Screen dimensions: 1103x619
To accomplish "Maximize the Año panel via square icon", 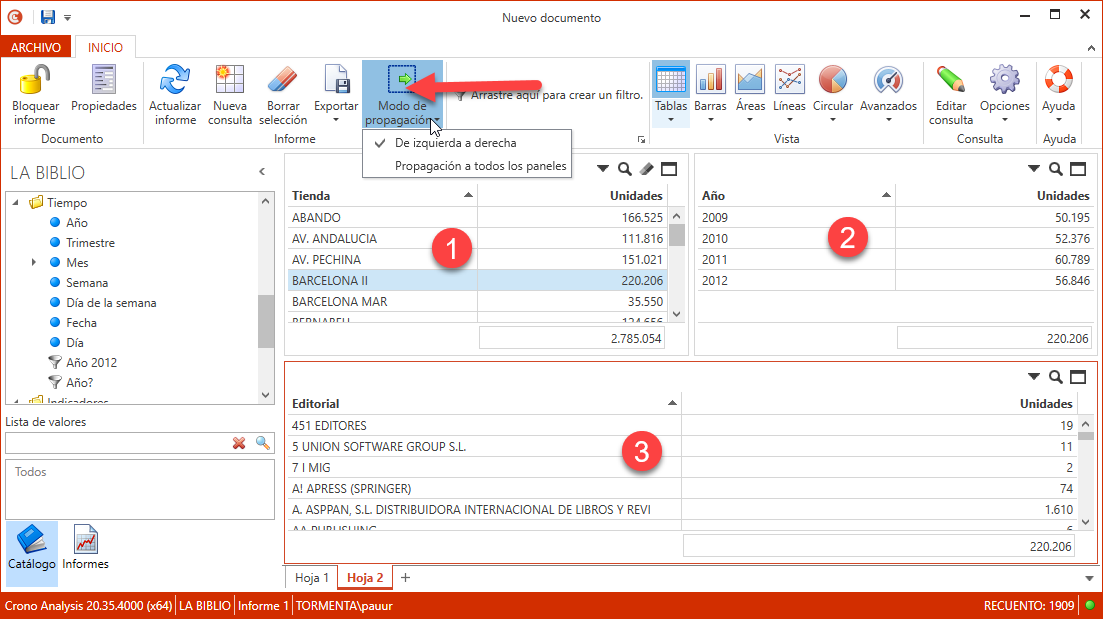I will (1078, 169).
